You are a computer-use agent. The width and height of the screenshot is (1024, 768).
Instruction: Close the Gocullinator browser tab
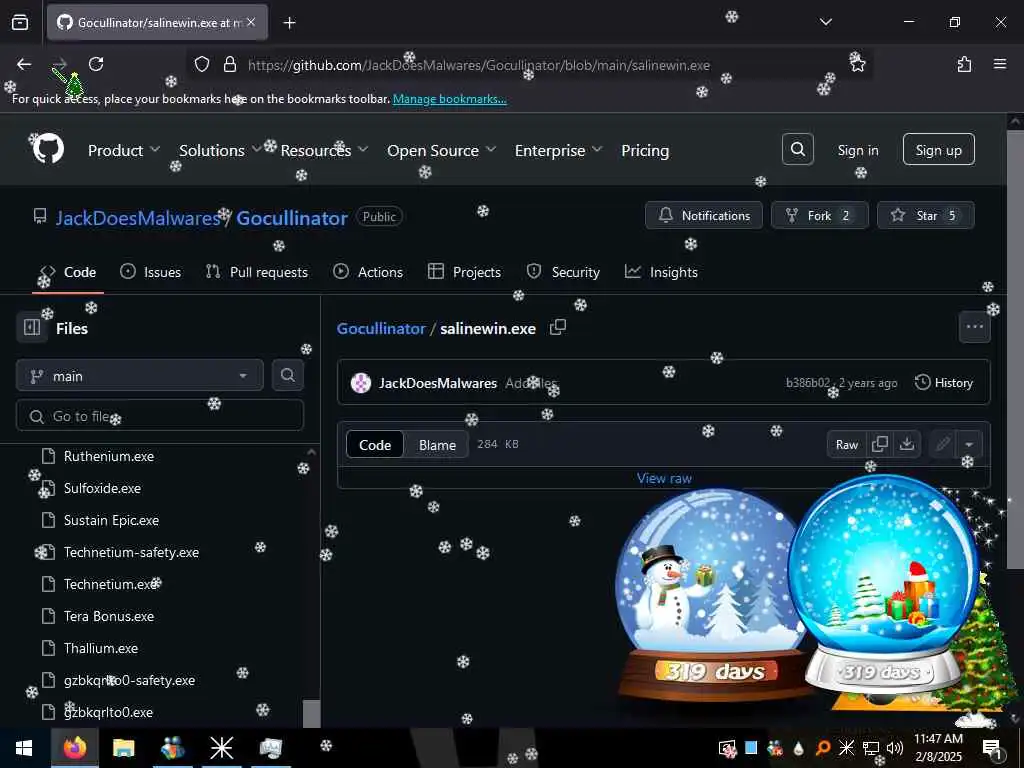[x=251, y=22]
